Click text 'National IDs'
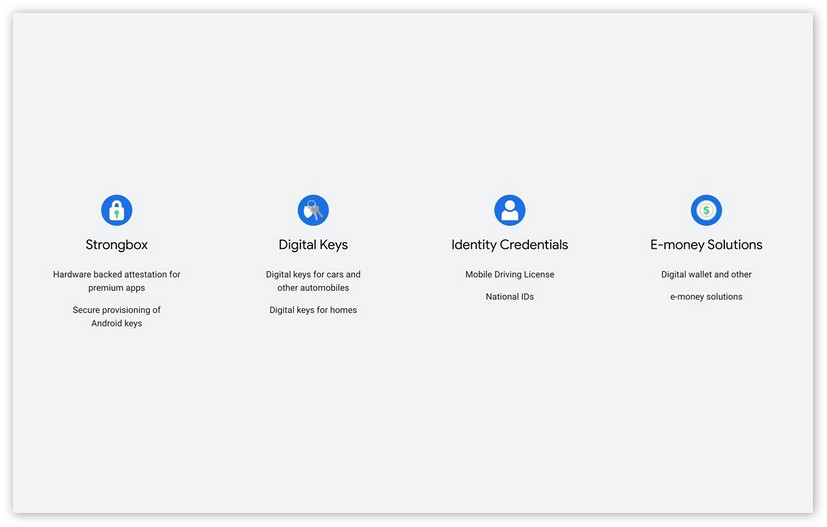The height and width of the screenshot is (527, 827). coord(509,296)
